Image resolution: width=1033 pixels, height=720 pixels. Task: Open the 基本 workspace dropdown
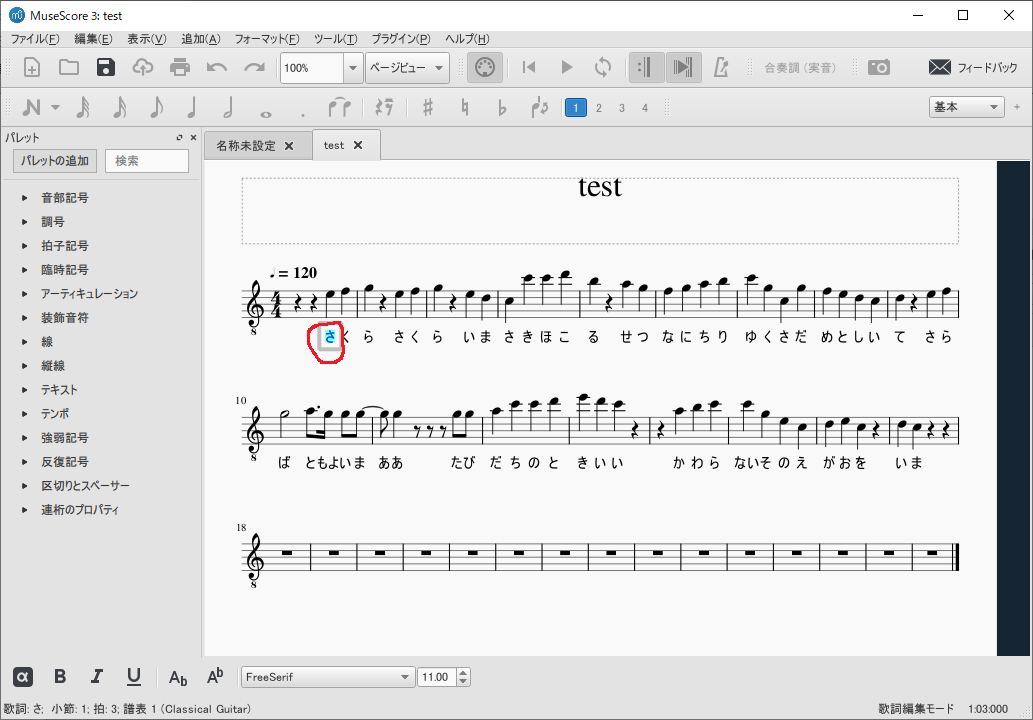point(966,107)
